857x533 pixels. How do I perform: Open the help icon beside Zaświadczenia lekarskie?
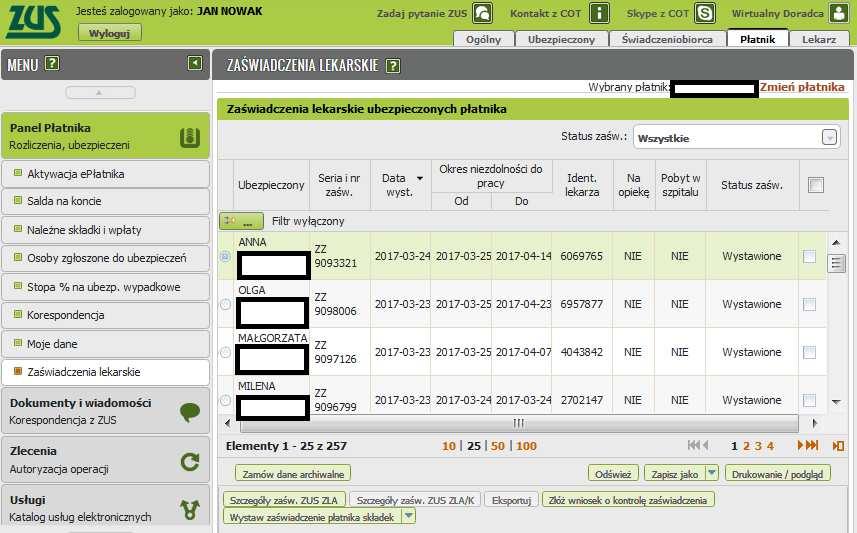tap(393, 66)
